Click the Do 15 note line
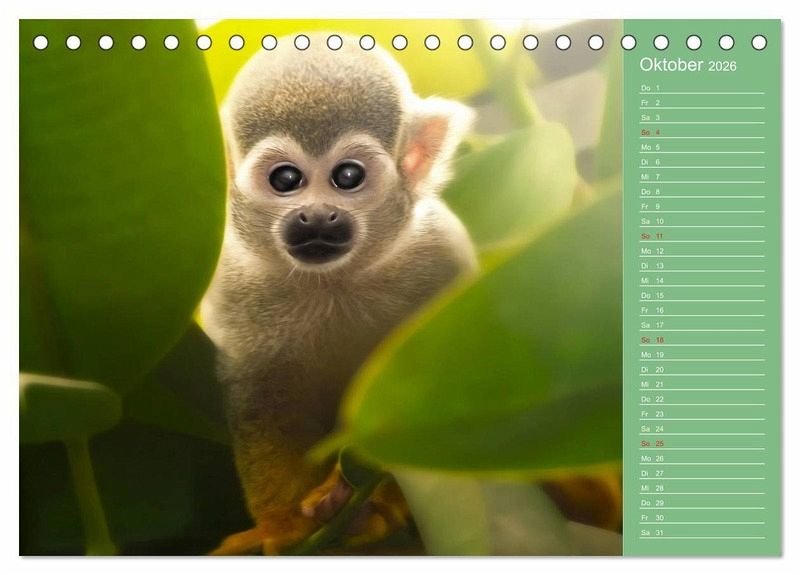 [x=701, y=295]
